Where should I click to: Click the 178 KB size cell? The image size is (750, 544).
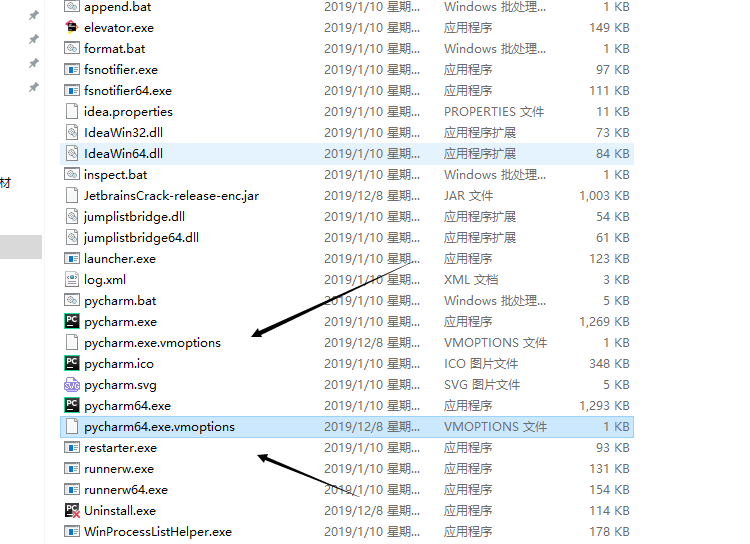[609, 532]
